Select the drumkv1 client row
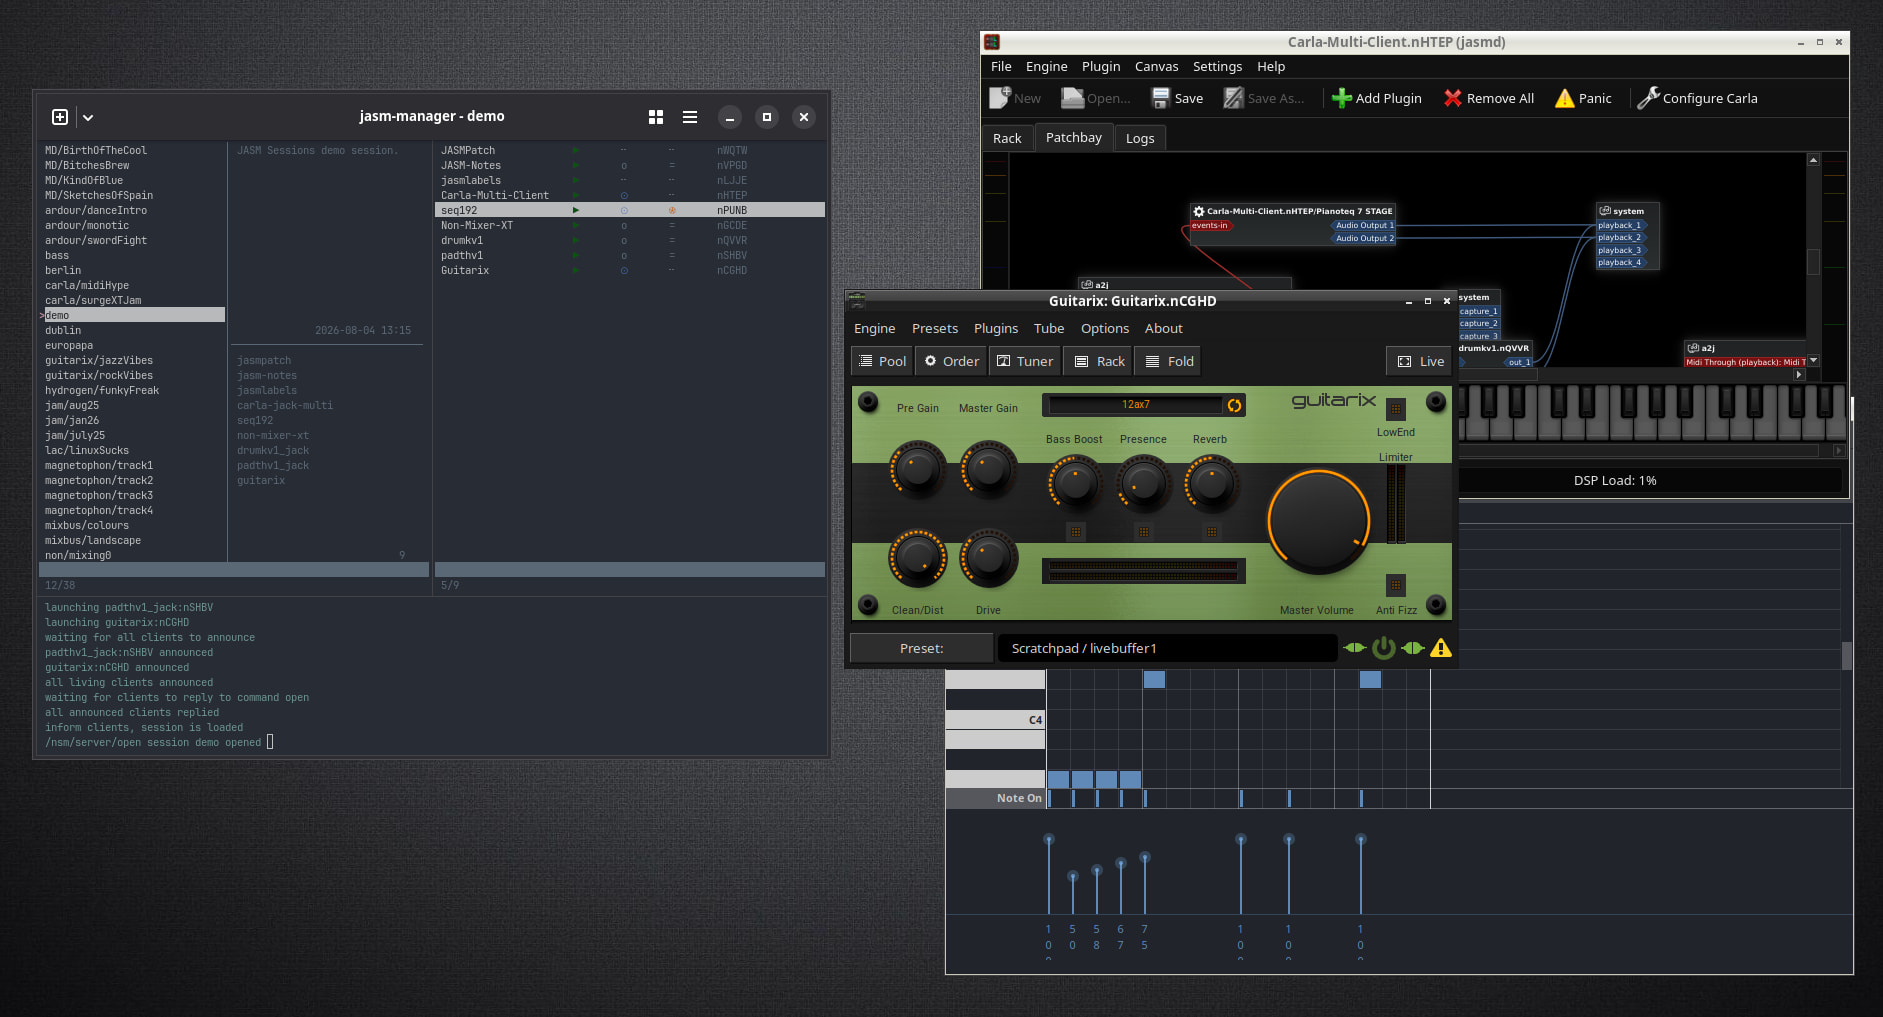The width and height of the screenshot is (1883, 1017). tap(630, 240)
